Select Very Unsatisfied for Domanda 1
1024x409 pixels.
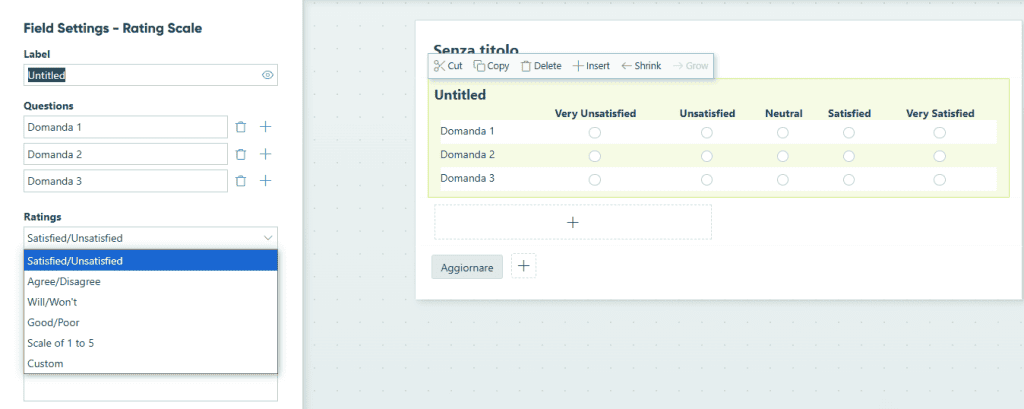pyautogui.click(x=594, y=133)
